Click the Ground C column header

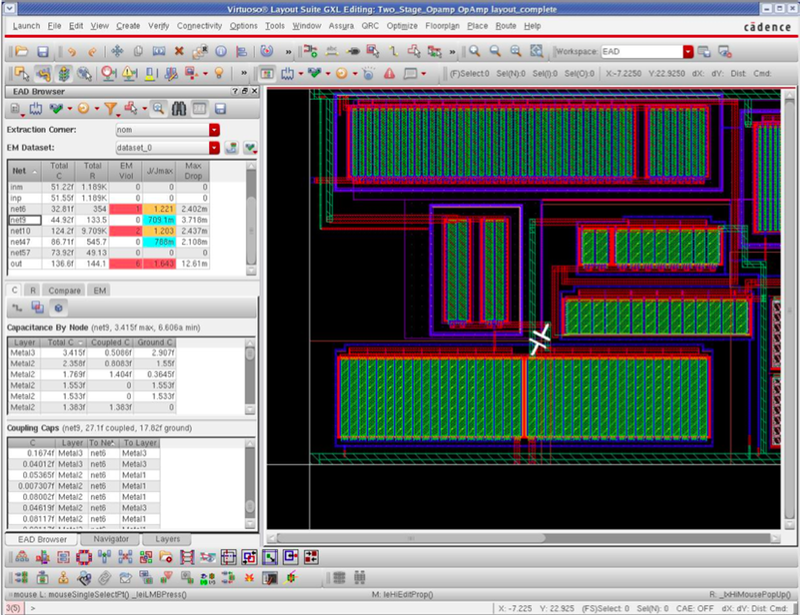[x=155, y=342]
